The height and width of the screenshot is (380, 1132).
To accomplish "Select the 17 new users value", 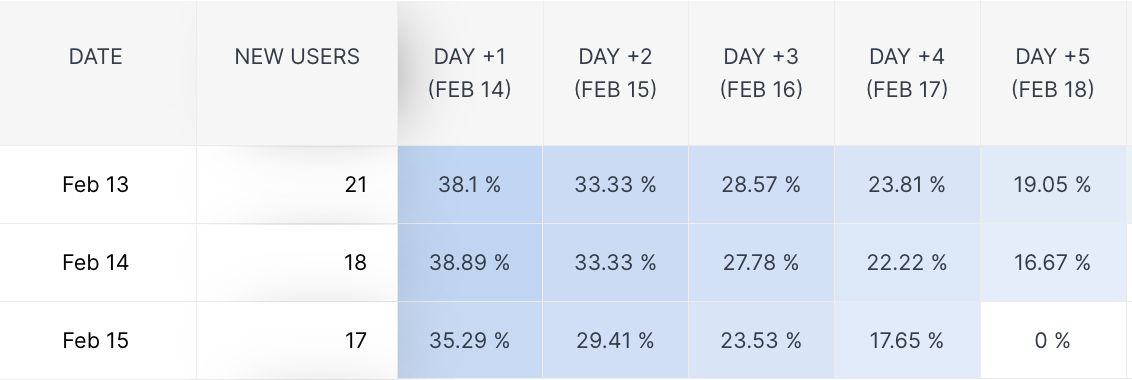I will click(x=356, y=340).
